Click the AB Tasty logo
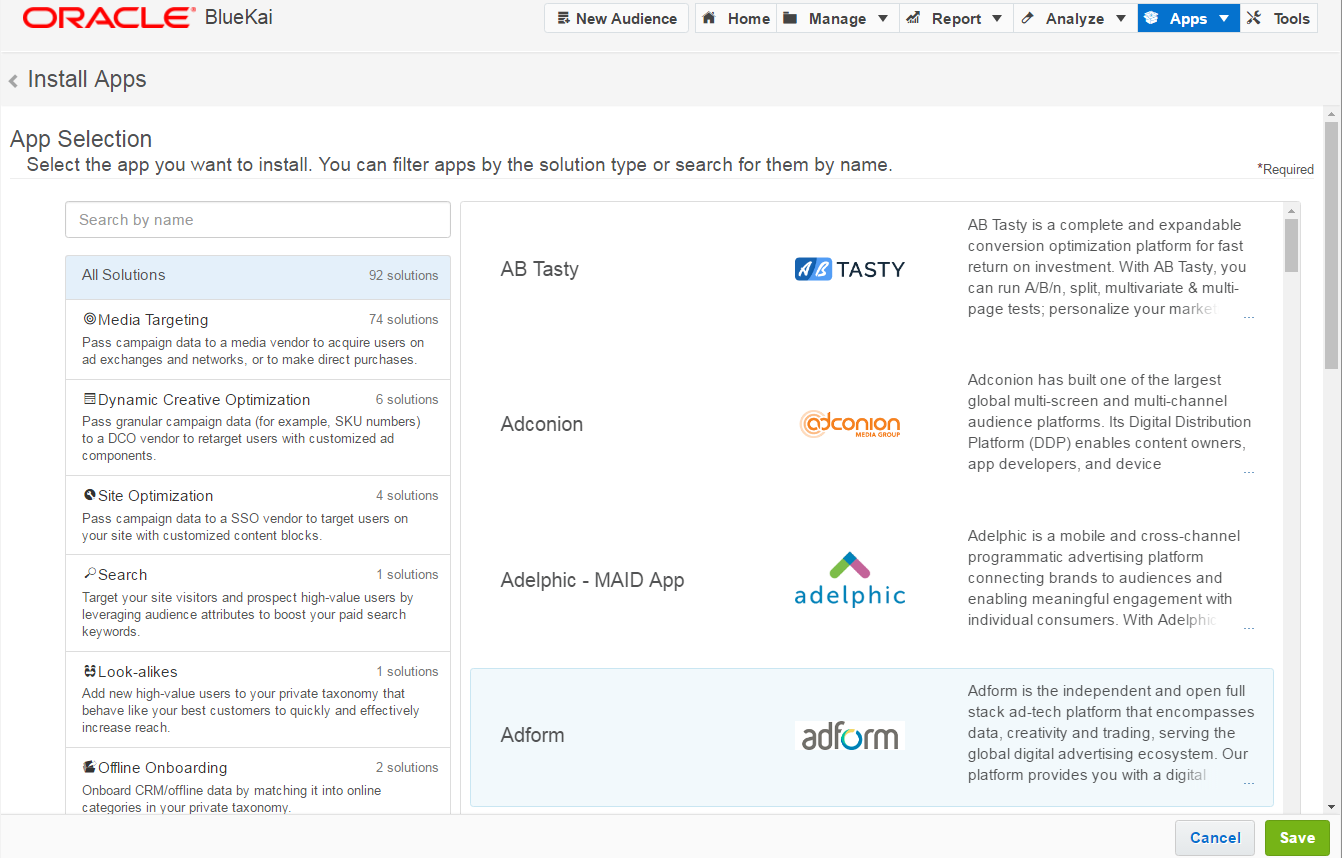 point(849,269)
